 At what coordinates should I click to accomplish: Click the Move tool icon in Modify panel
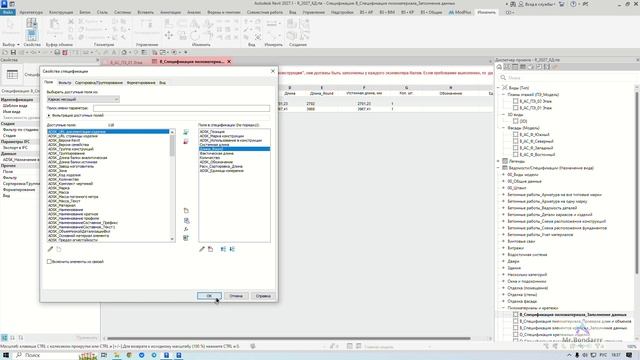pos(169,36)
